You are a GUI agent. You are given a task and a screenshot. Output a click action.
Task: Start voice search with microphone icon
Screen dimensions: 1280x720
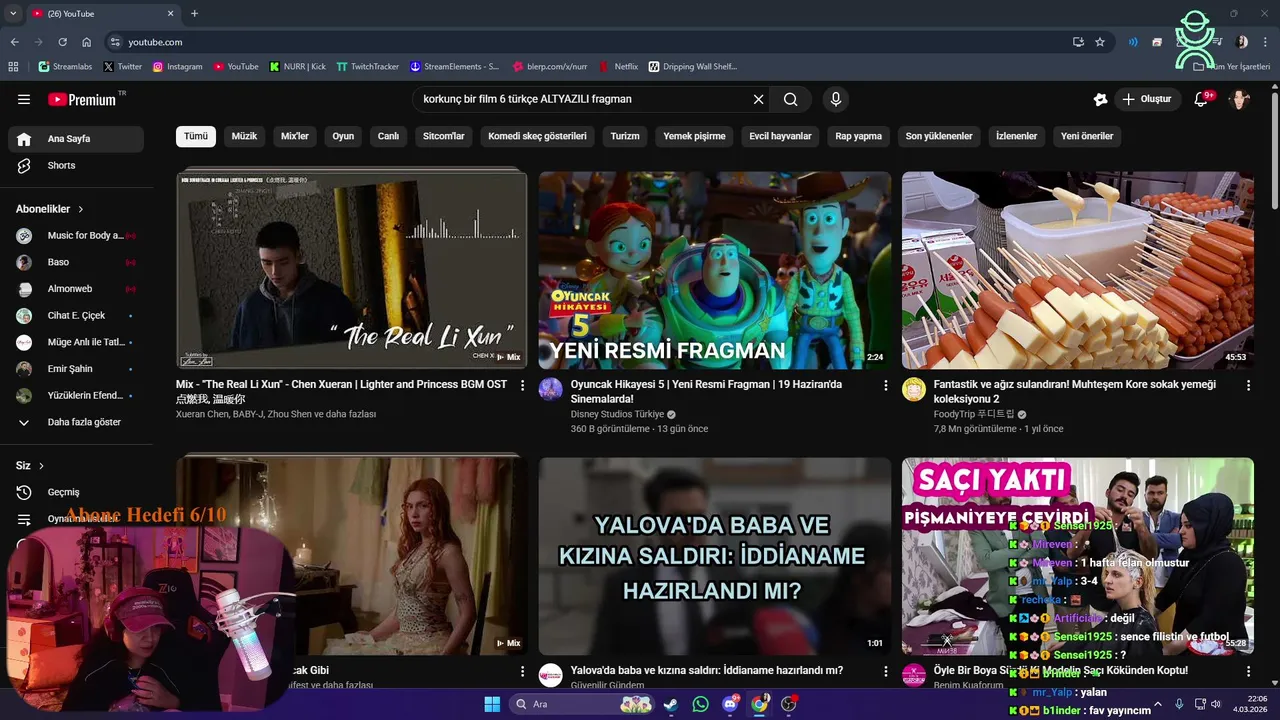[836, 99]
